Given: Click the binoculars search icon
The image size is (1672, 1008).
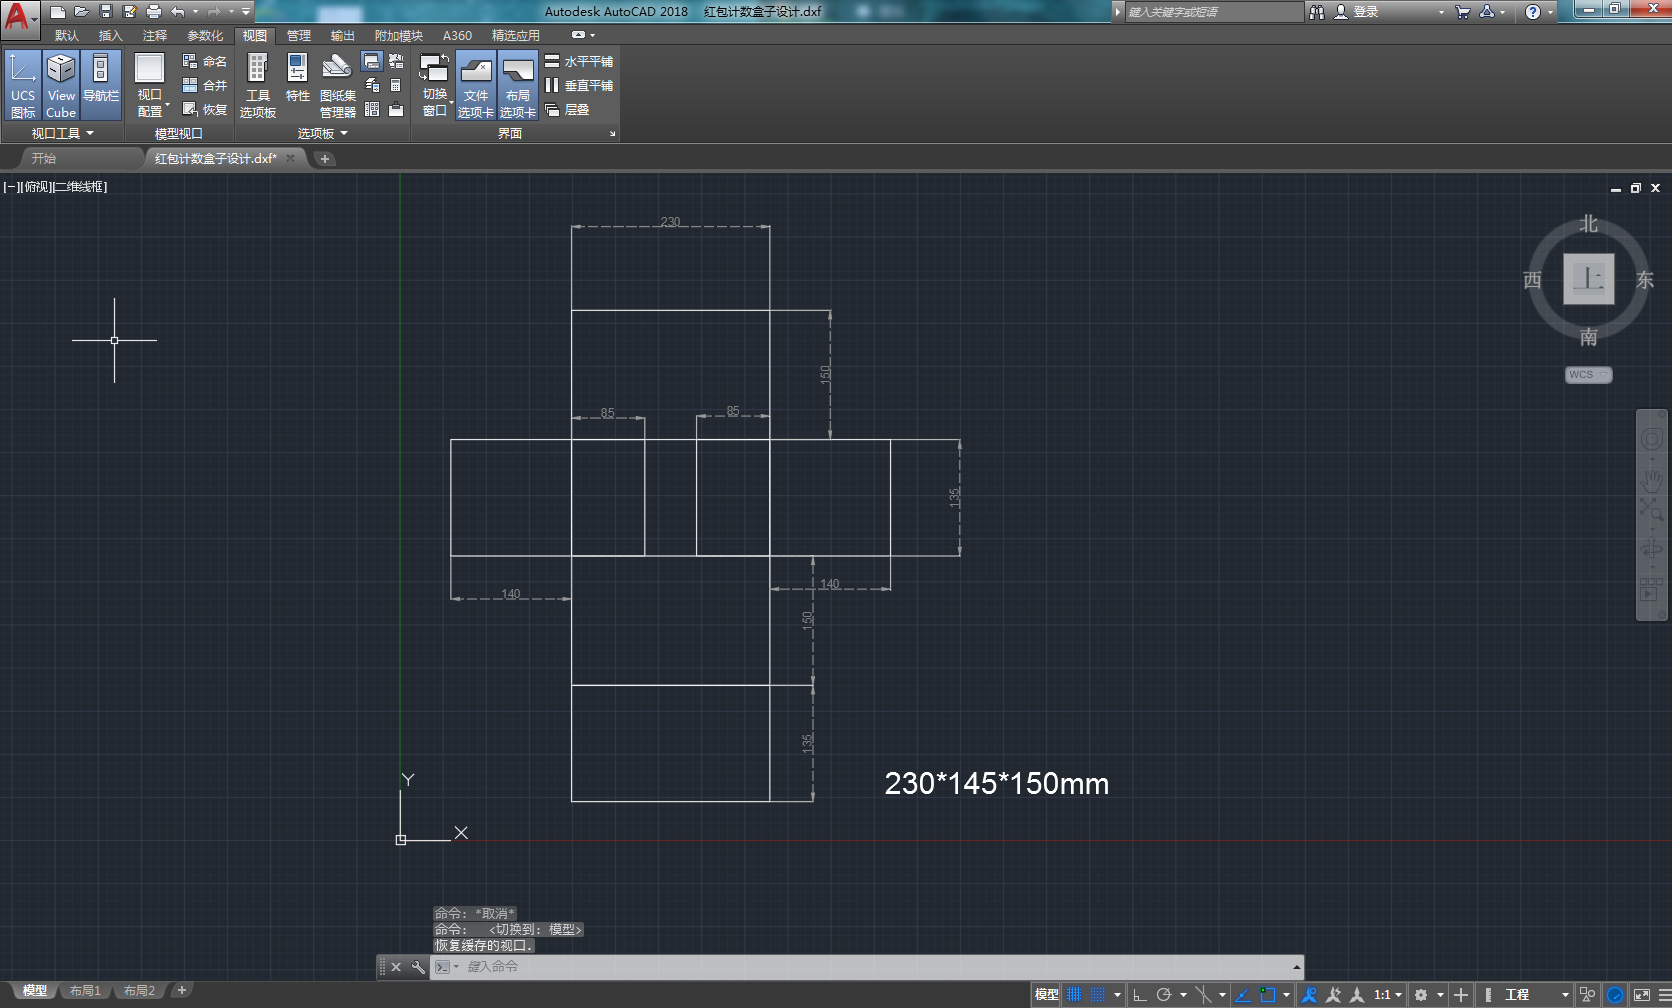Looking at the screenshot, I should [1317, 12].
